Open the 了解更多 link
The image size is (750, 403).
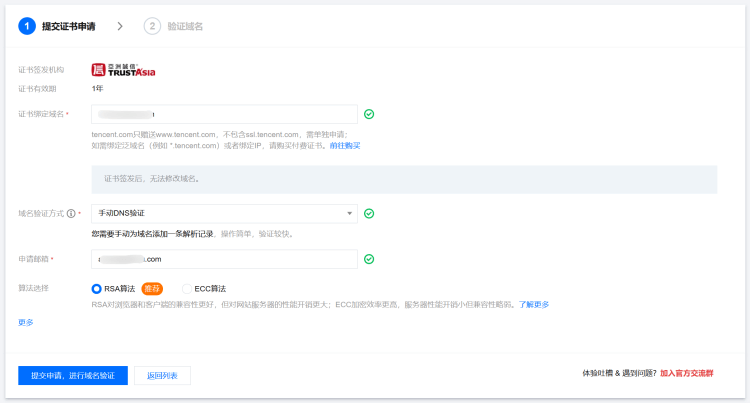click(x=534, y=305)
